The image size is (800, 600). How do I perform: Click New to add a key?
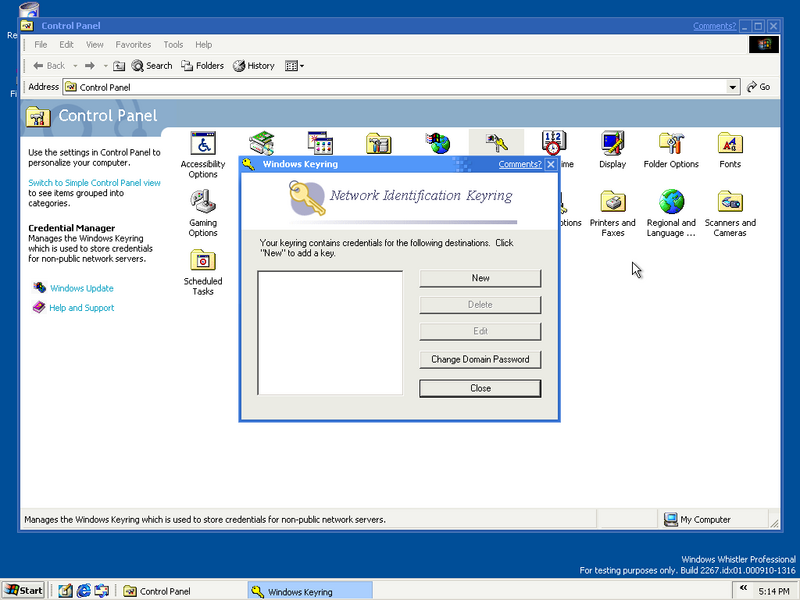tap(480, 278)
